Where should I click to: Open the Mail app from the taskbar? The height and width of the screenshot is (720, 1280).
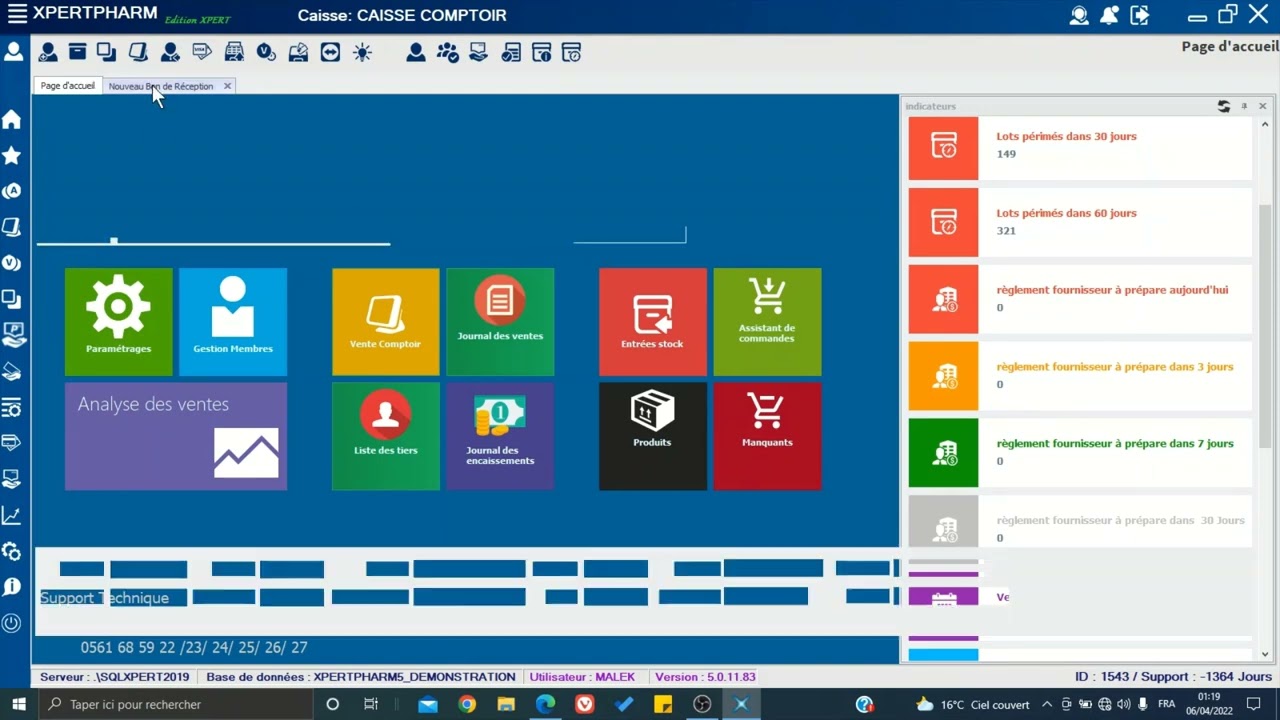tap(428, 704)
